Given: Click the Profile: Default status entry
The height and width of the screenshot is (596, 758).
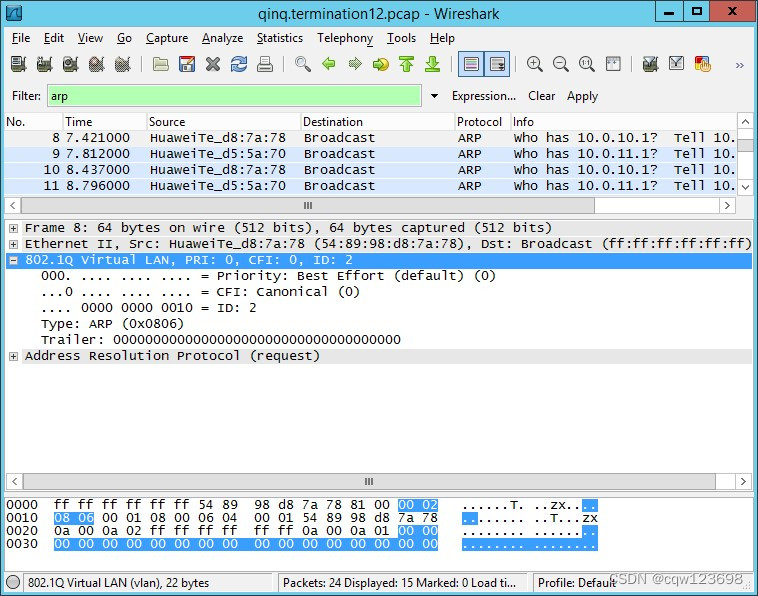Looking at the screenshot, I should 577,582.
